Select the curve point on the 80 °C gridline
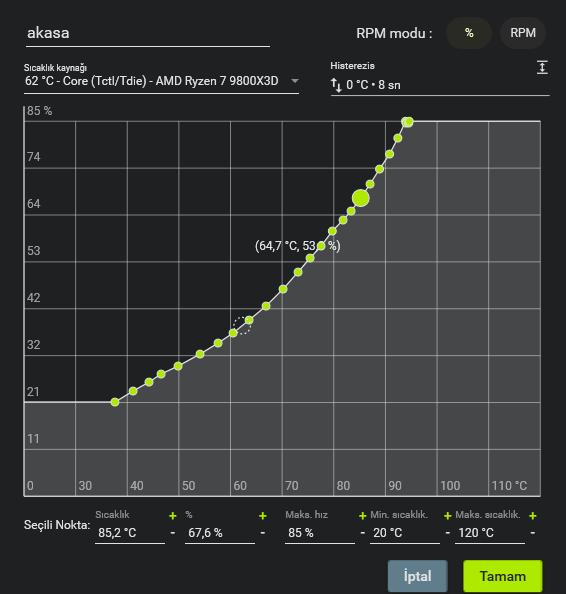 tap(332, 231)
